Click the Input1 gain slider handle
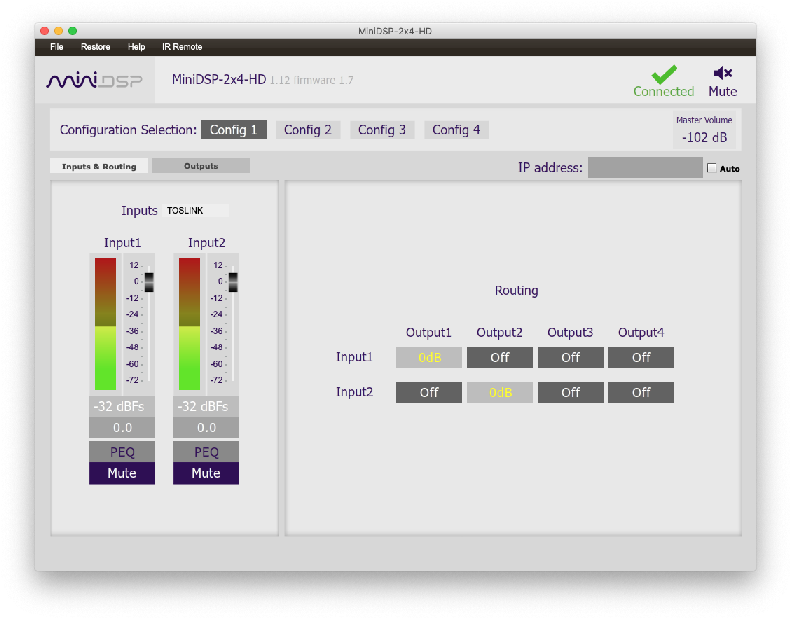This screenshot has width=790, height=618. 149,282
